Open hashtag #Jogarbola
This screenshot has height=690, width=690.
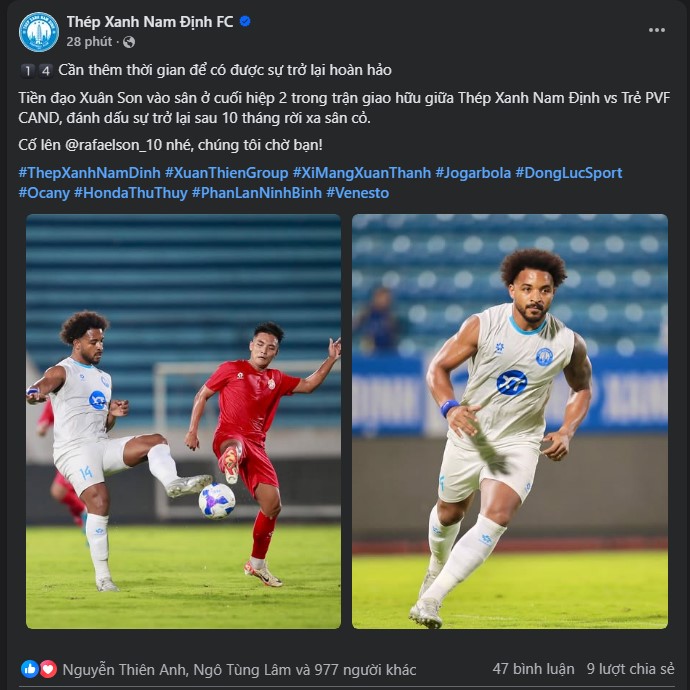pos(473,172)
